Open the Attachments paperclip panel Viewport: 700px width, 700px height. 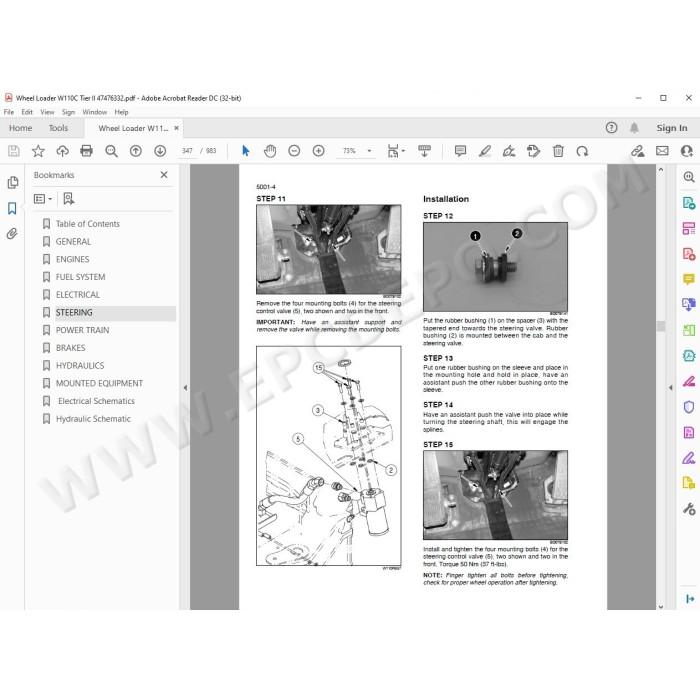pyautogui.click(x=12, y=233)
